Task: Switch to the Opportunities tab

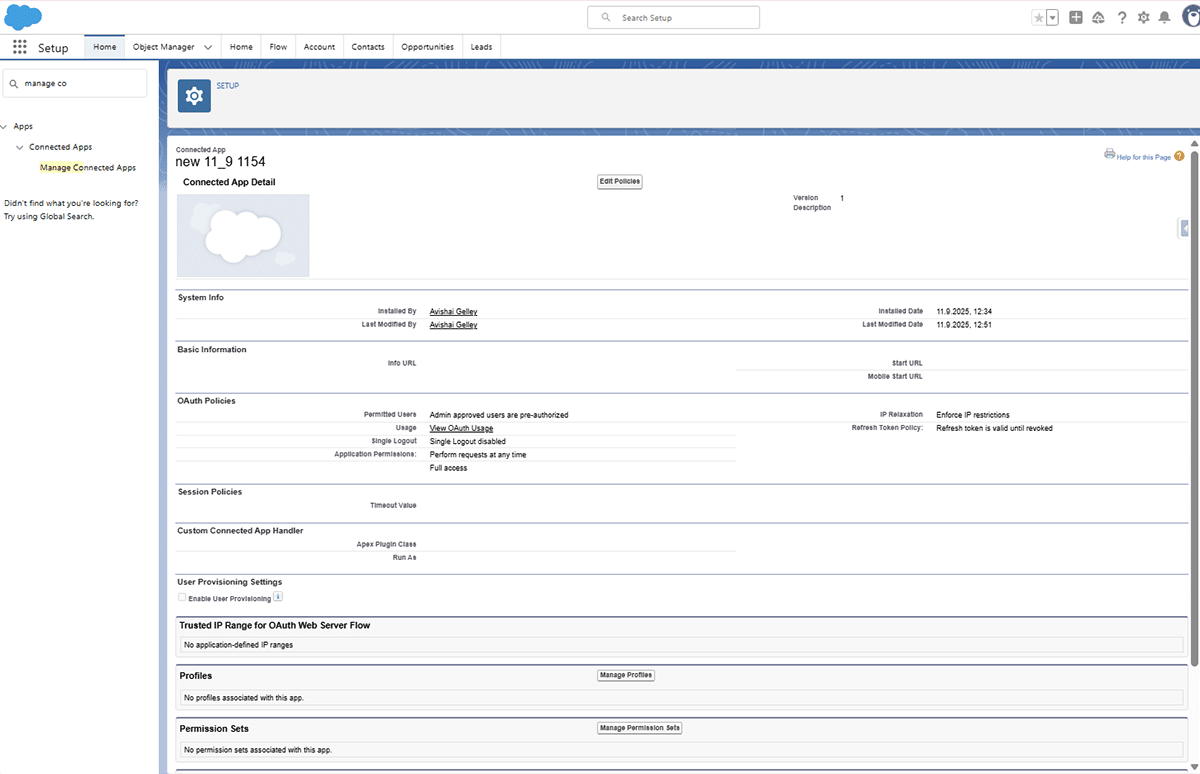Action: coord(427,47)
